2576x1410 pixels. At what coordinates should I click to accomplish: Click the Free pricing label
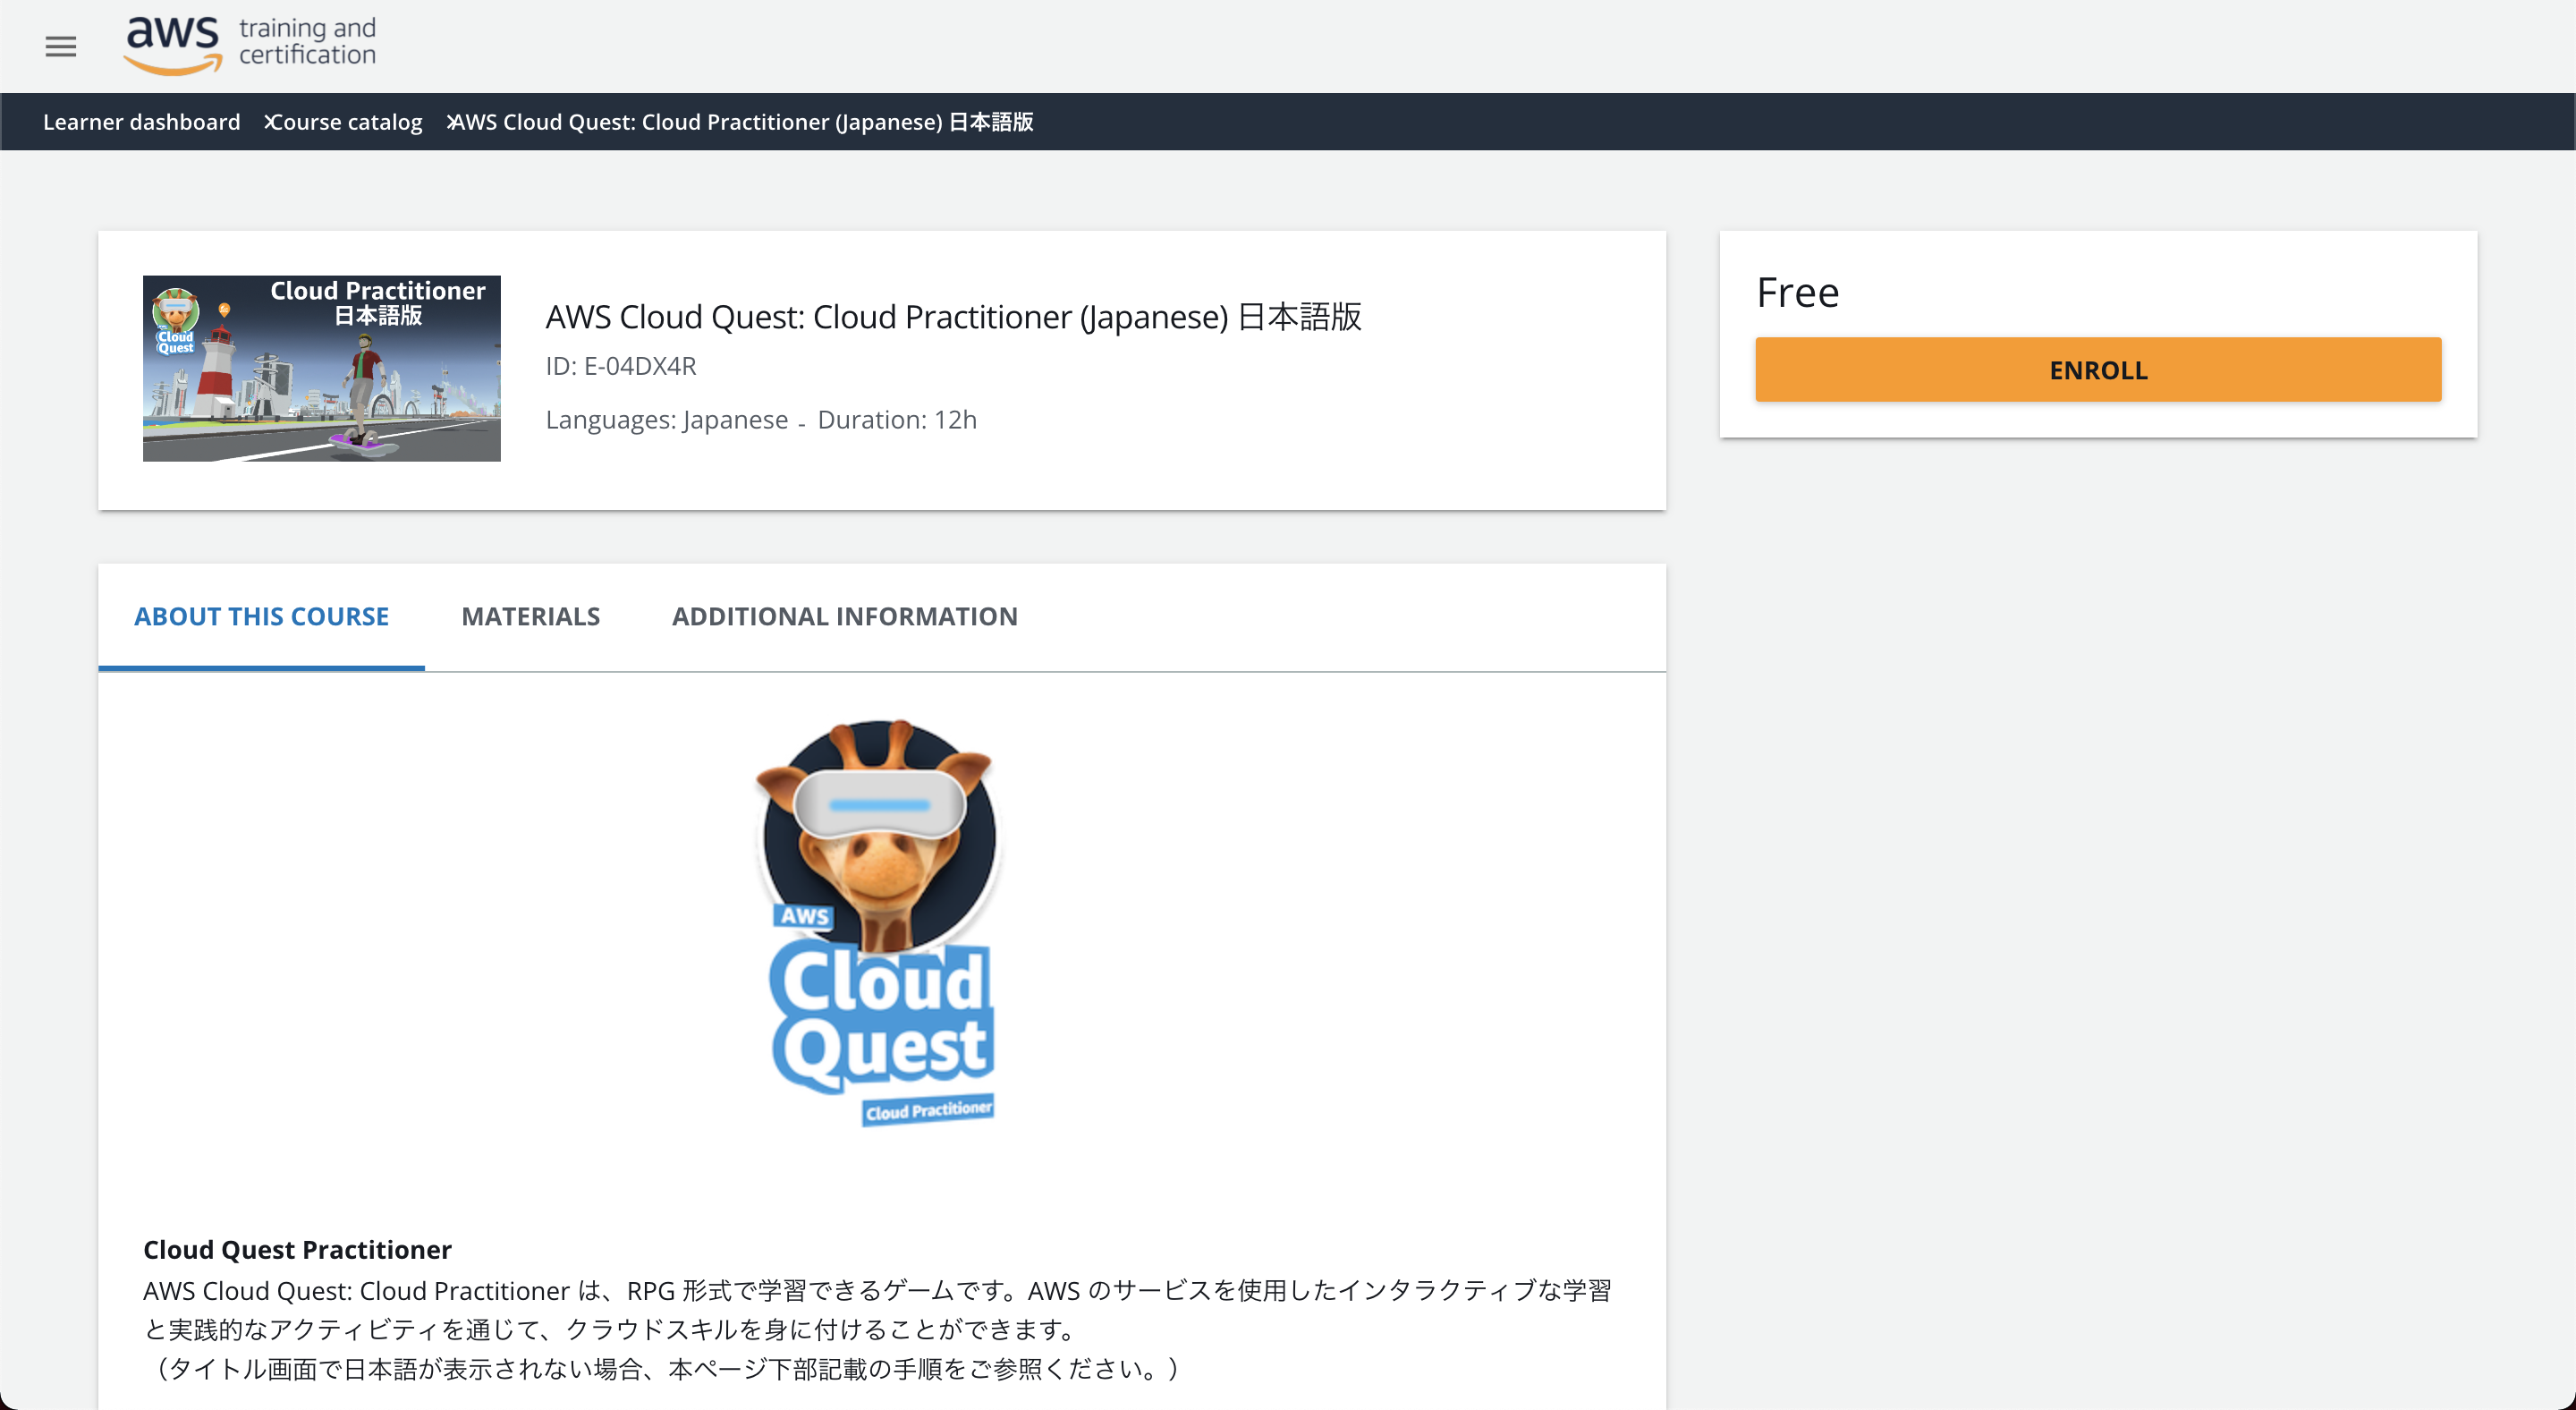pyautogui.click(x=1797, y=292)
